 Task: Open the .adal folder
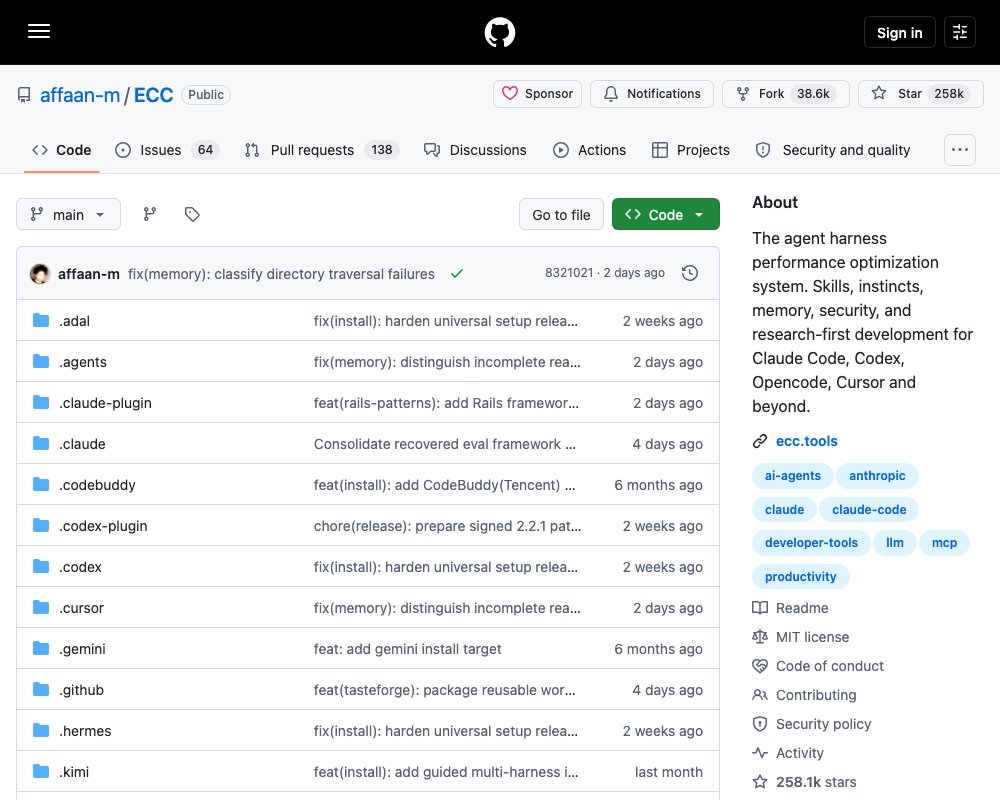point(75,321)
